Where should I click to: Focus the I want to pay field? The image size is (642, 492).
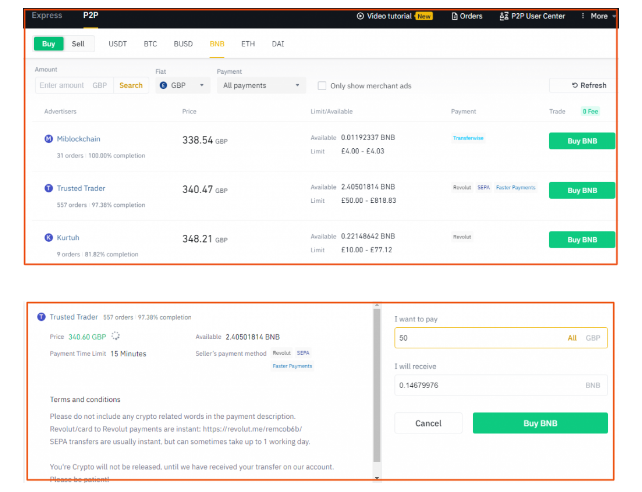tap(501, 338)
